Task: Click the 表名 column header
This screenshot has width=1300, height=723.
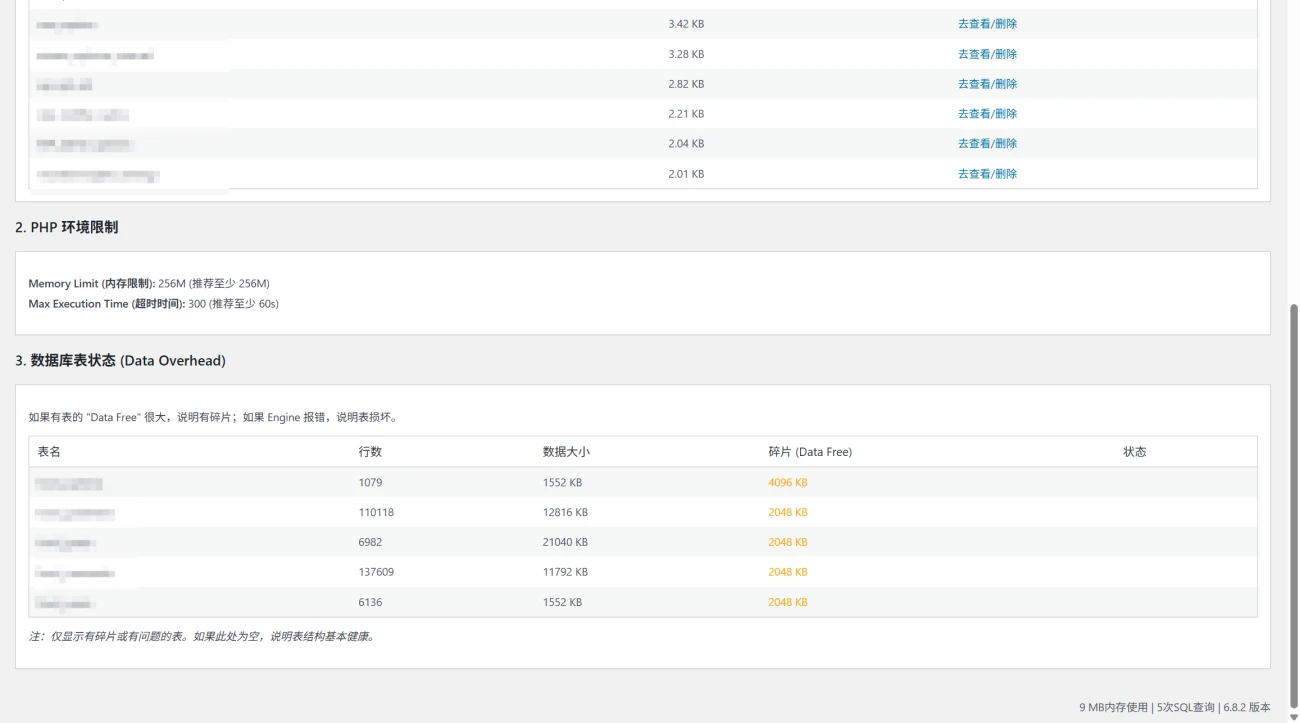Action: point(49,452)
